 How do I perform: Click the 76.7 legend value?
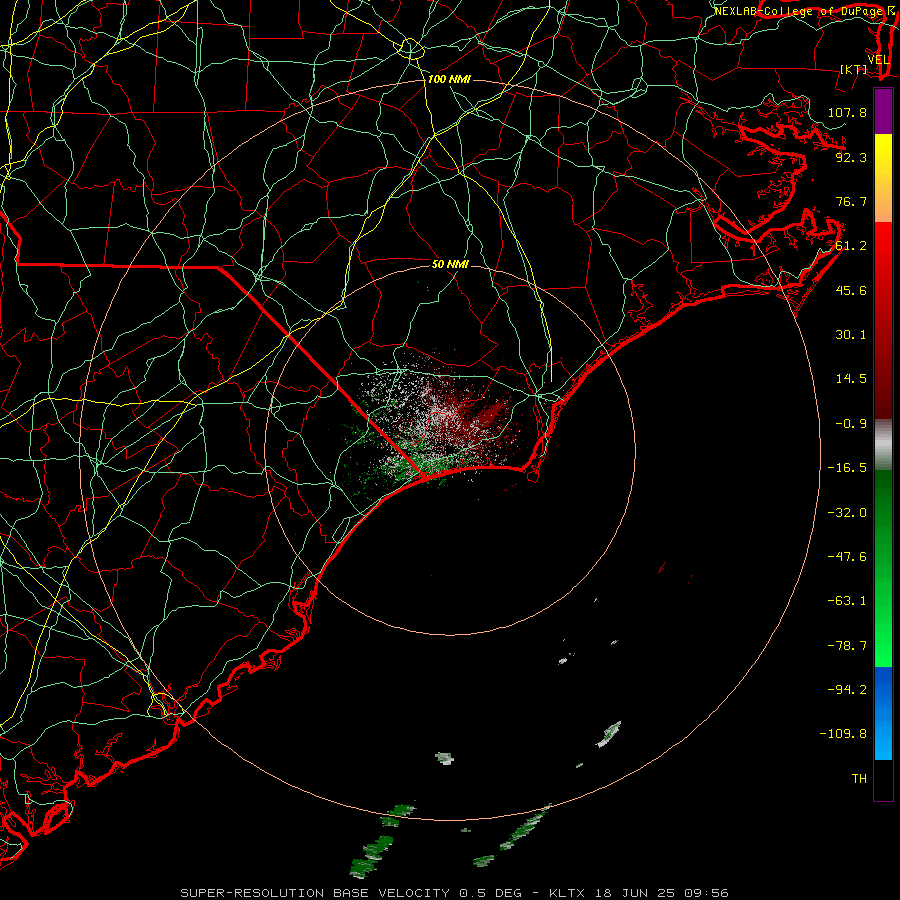[x=851, y=201]
